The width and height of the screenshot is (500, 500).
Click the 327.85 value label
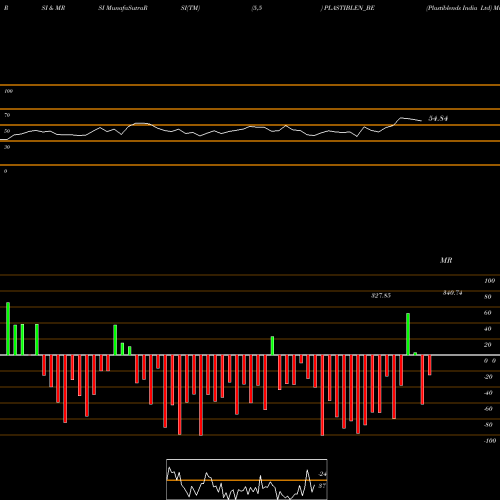point(381,296)
